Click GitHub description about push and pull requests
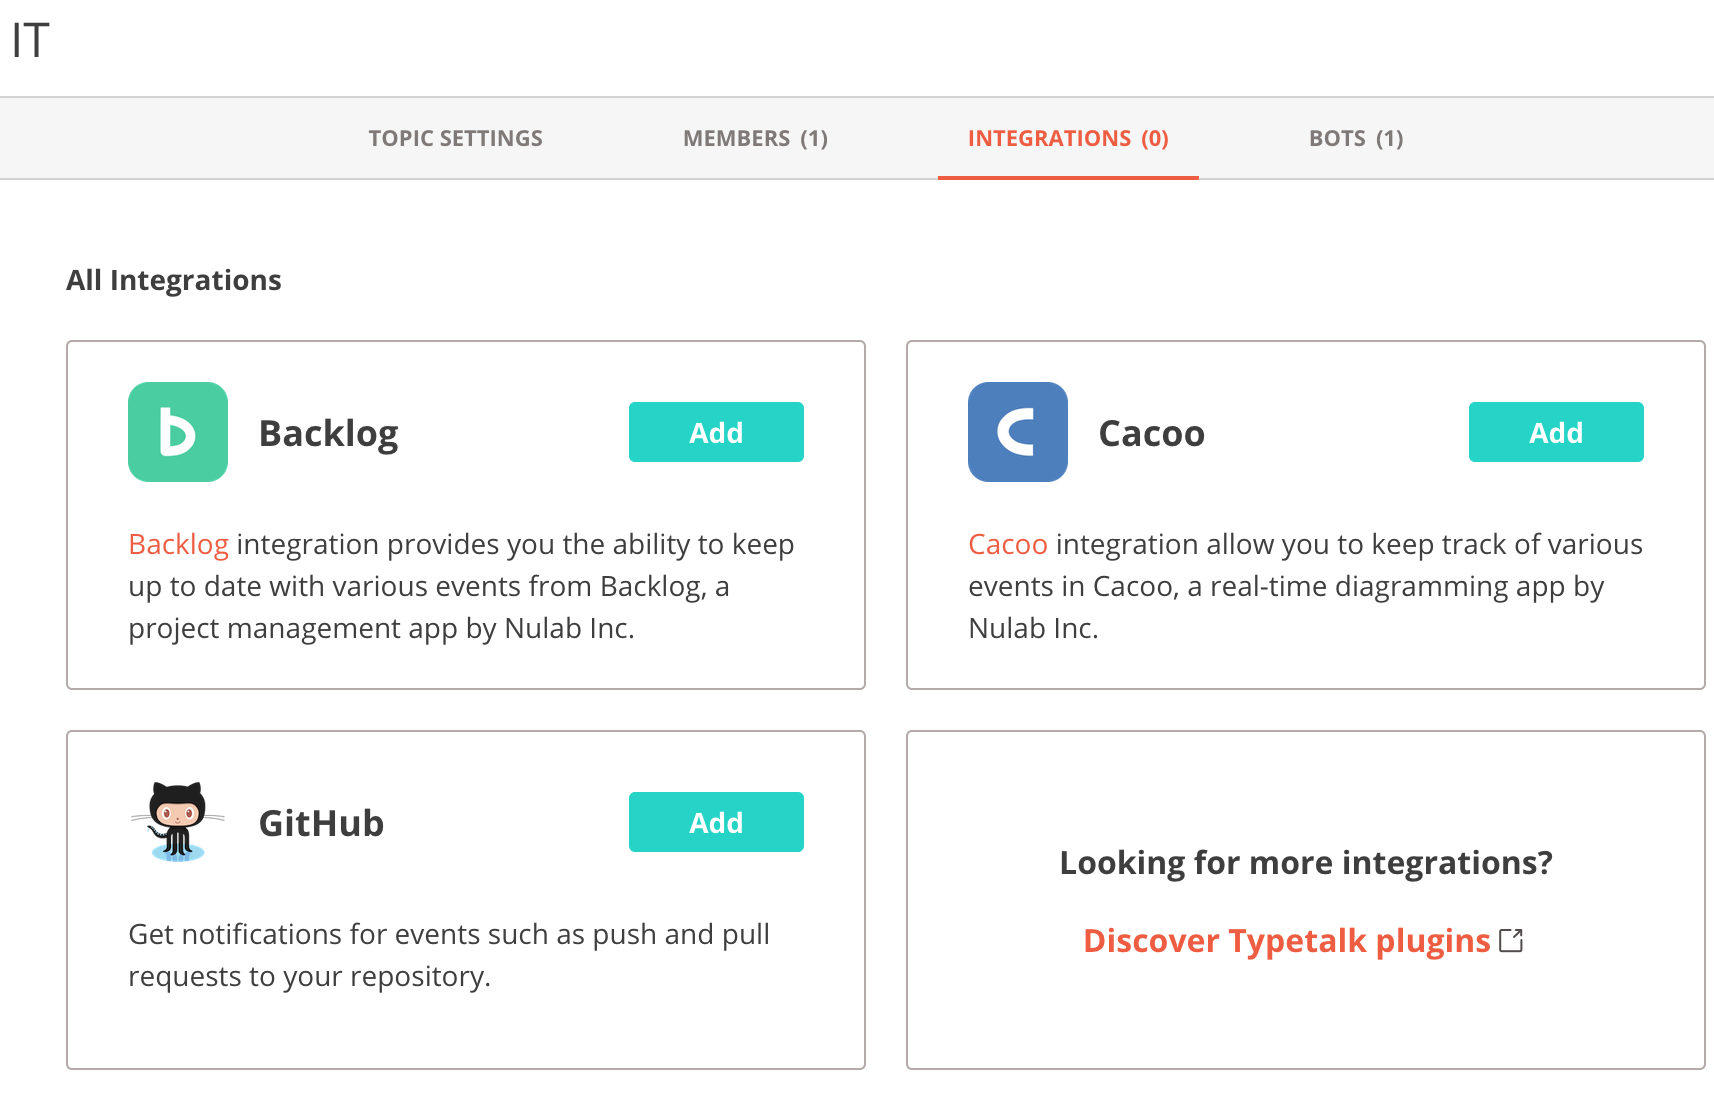 [x=449, y=955]
